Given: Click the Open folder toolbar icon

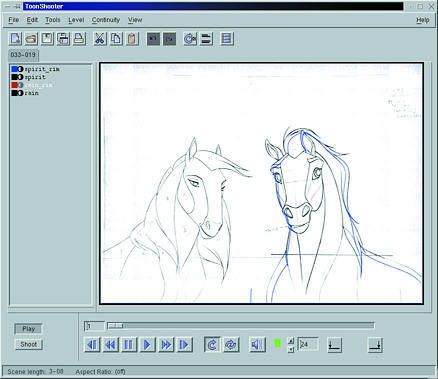Looking at the screenshot, I should (x=31, y=39).
